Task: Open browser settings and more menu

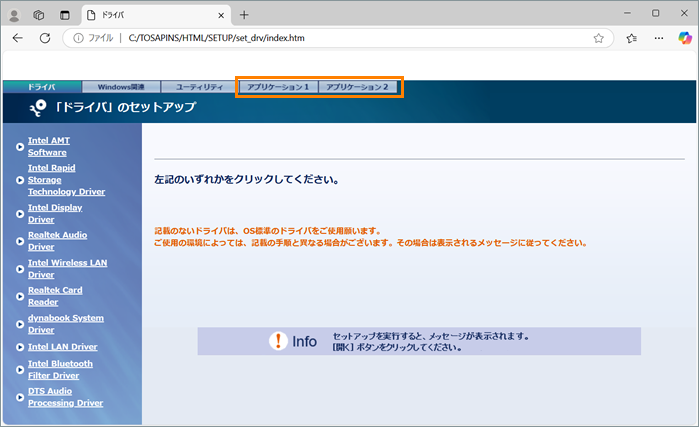Action: (x=659, y=38)
